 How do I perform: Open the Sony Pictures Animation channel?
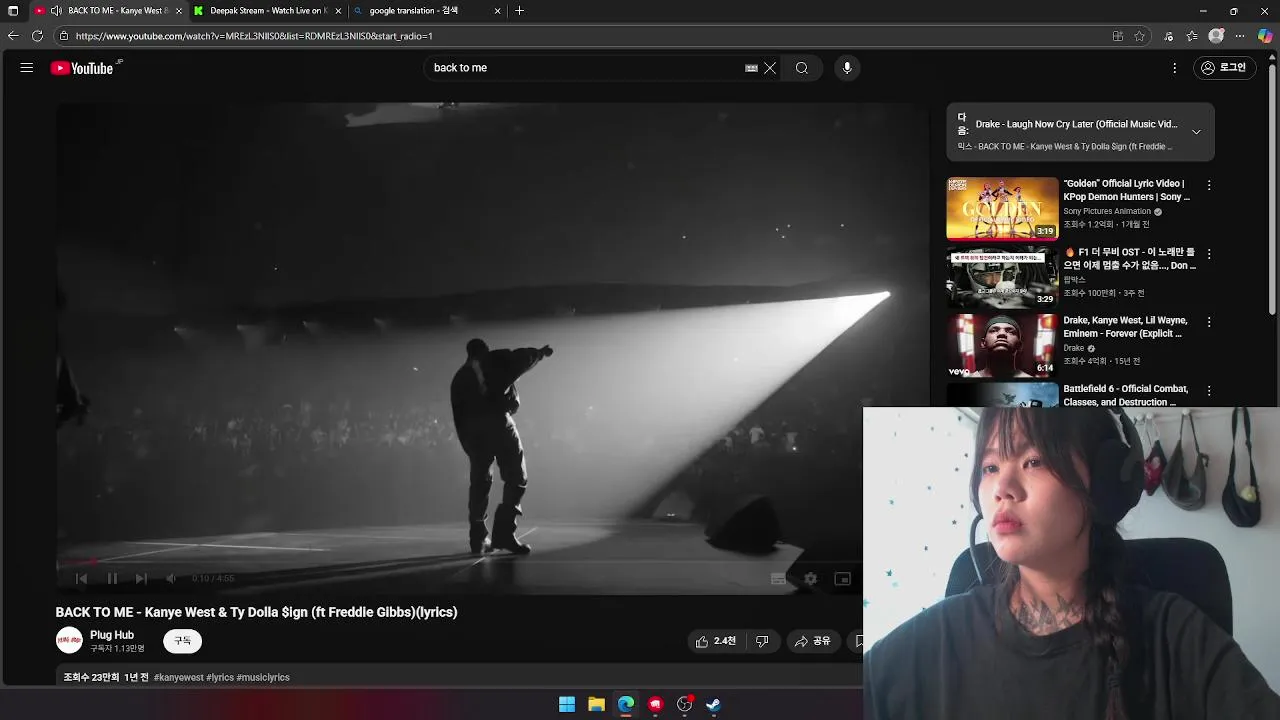(1107, 212)
